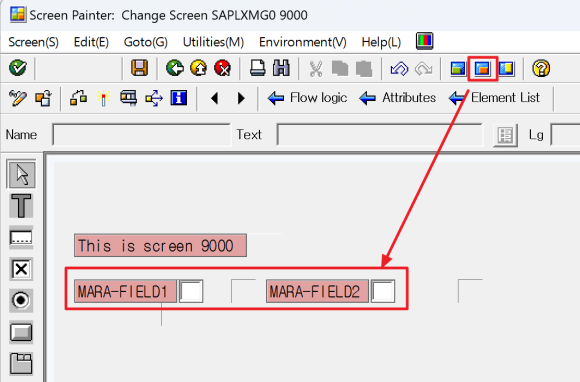Select the Pushbutton tool in palette

click(x=21, y=332)
